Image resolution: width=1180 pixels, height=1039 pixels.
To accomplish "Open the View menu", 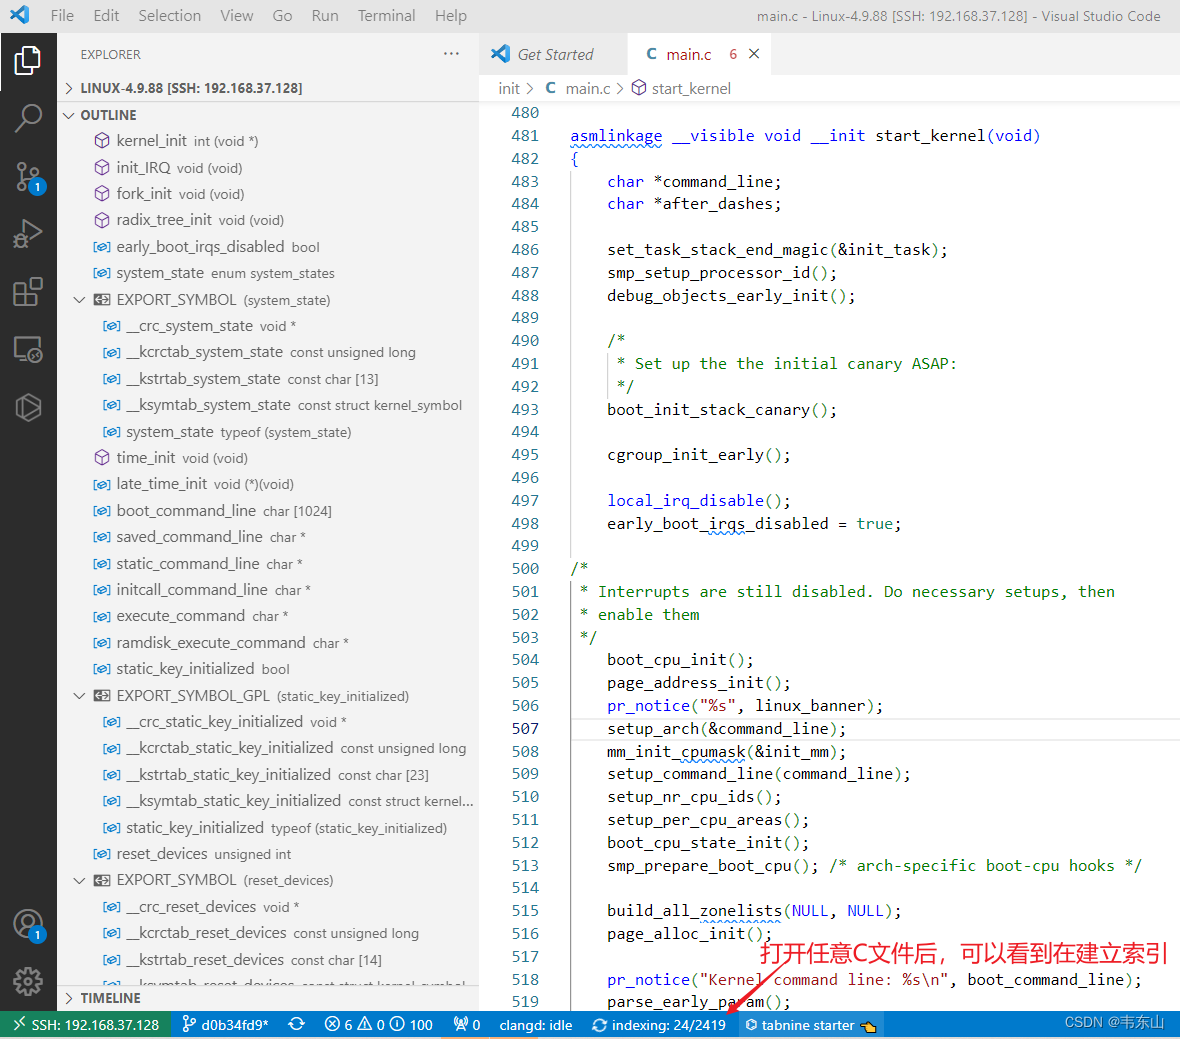I will pyautogui.click(x=236, y=15).
